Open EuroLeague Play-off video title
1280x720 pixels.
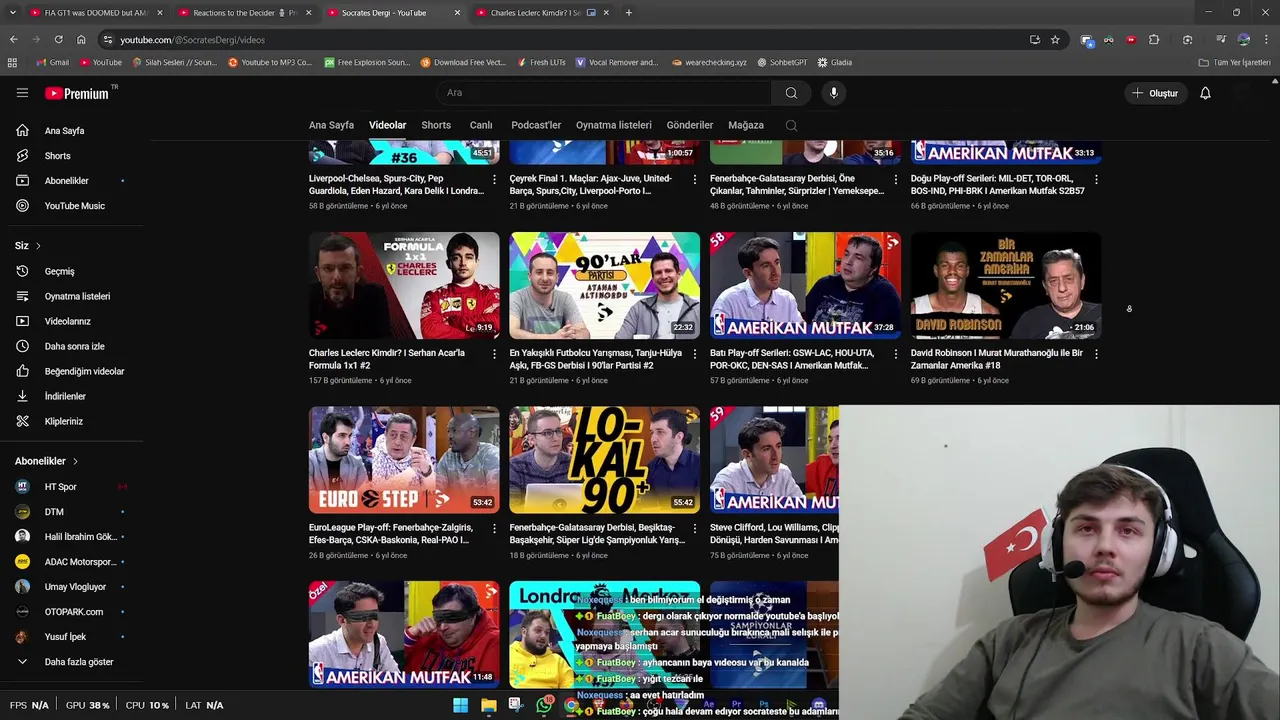coord(389,534)
